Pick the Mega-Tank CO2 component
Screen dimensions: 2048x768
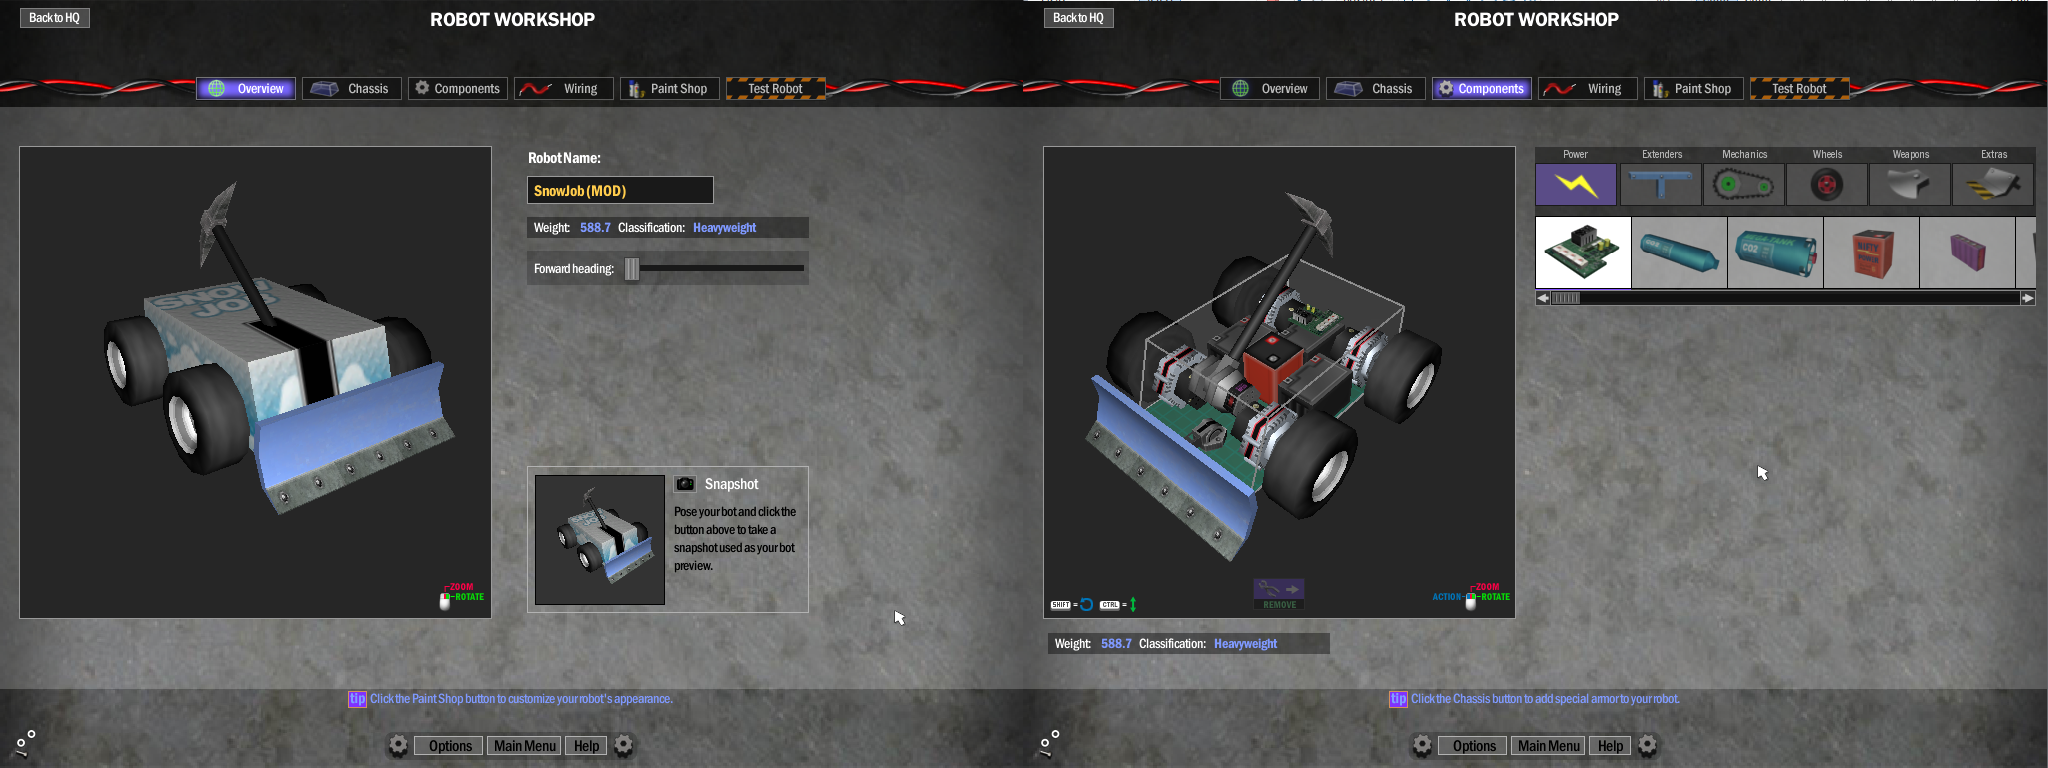[1775, 252]
